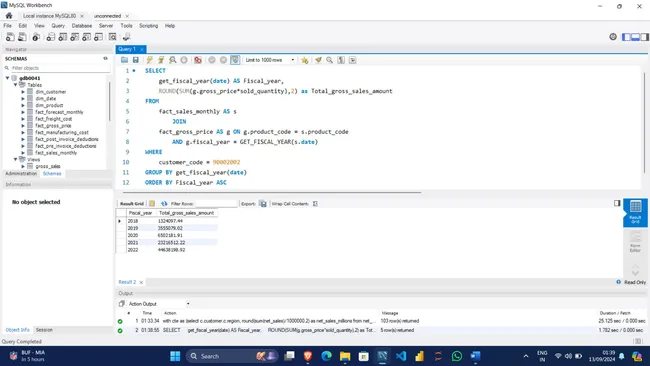The width and height of the screenshot is (650, 366).
Task: Click the Result Grid side button
Action: [635, 212]
